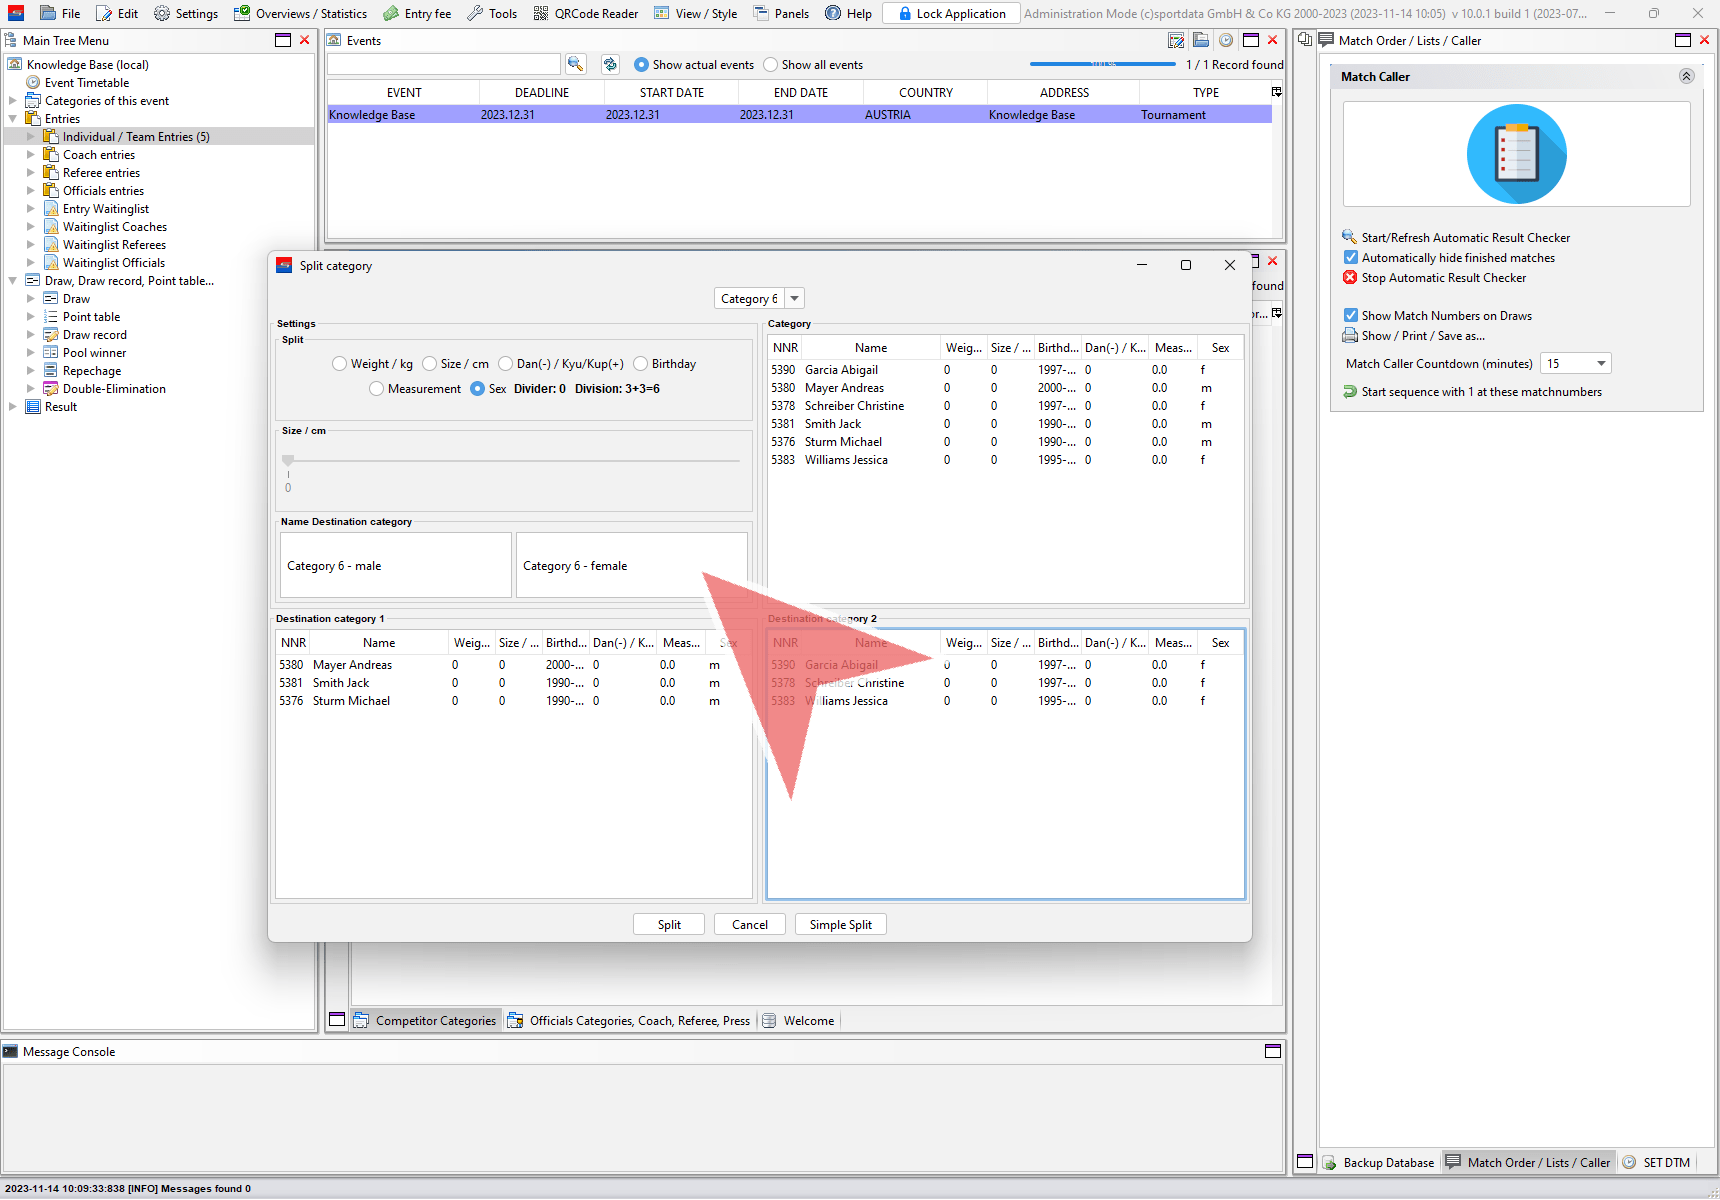The width and height of the screenshot is (1720, 1200).
Task: Collapse the Match Caller panel chevron
Action: click(1686, 76)
